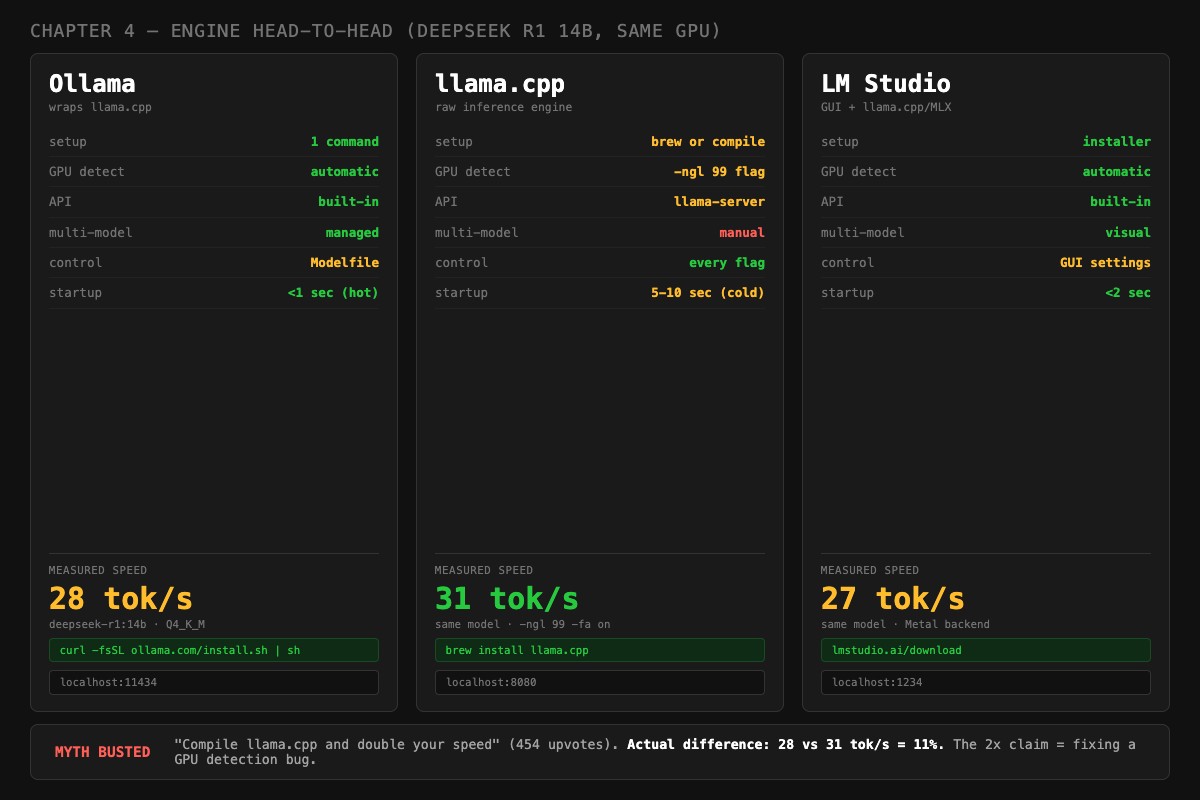
Task: Click llama.cpp's 'MEASURED SPEED' label
Action: 484,571
